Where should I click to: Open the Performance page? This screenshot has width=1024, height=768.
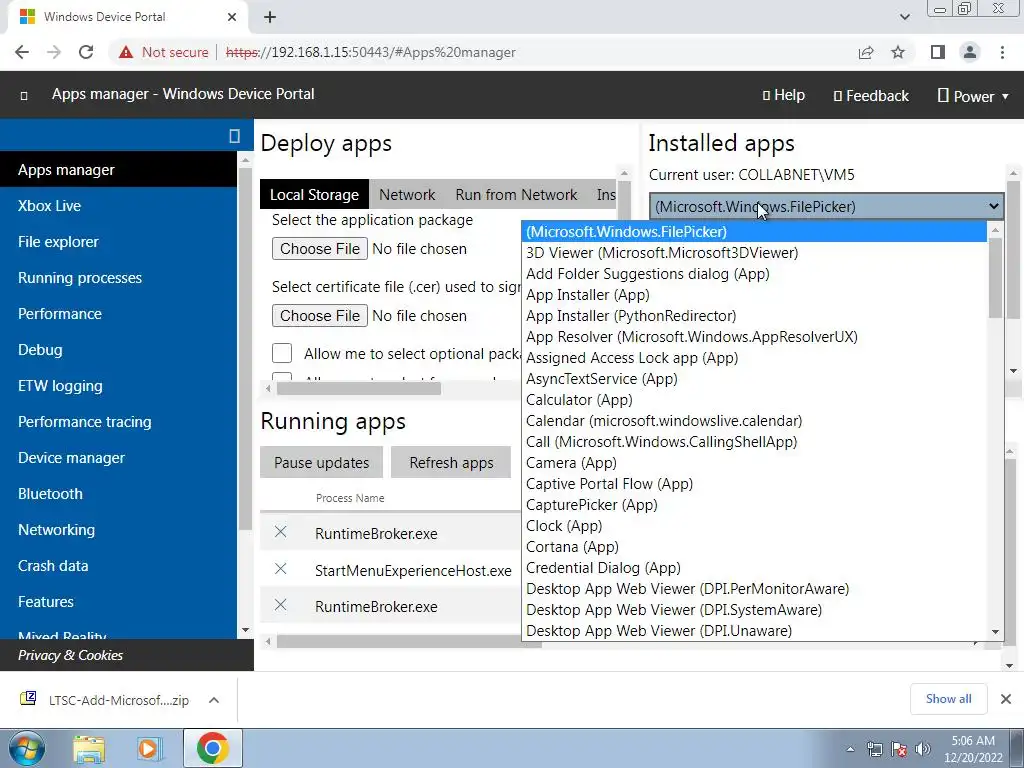(119, 313)
